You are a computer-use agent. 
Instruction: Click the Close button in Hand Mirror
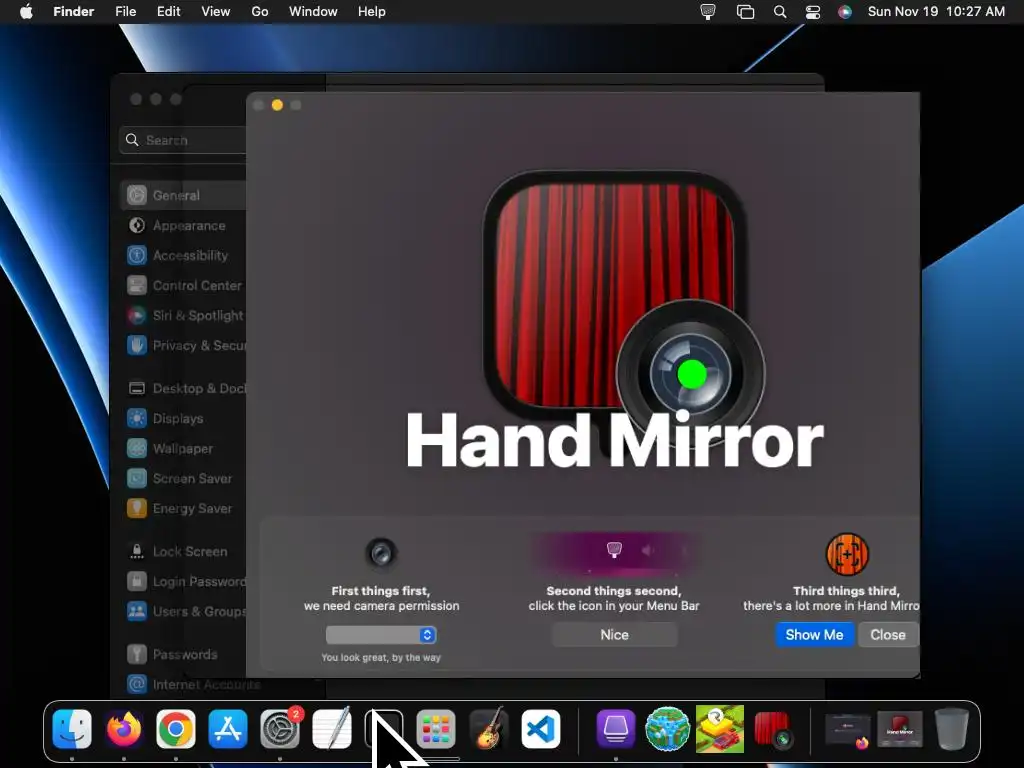(x=888, y=635)
